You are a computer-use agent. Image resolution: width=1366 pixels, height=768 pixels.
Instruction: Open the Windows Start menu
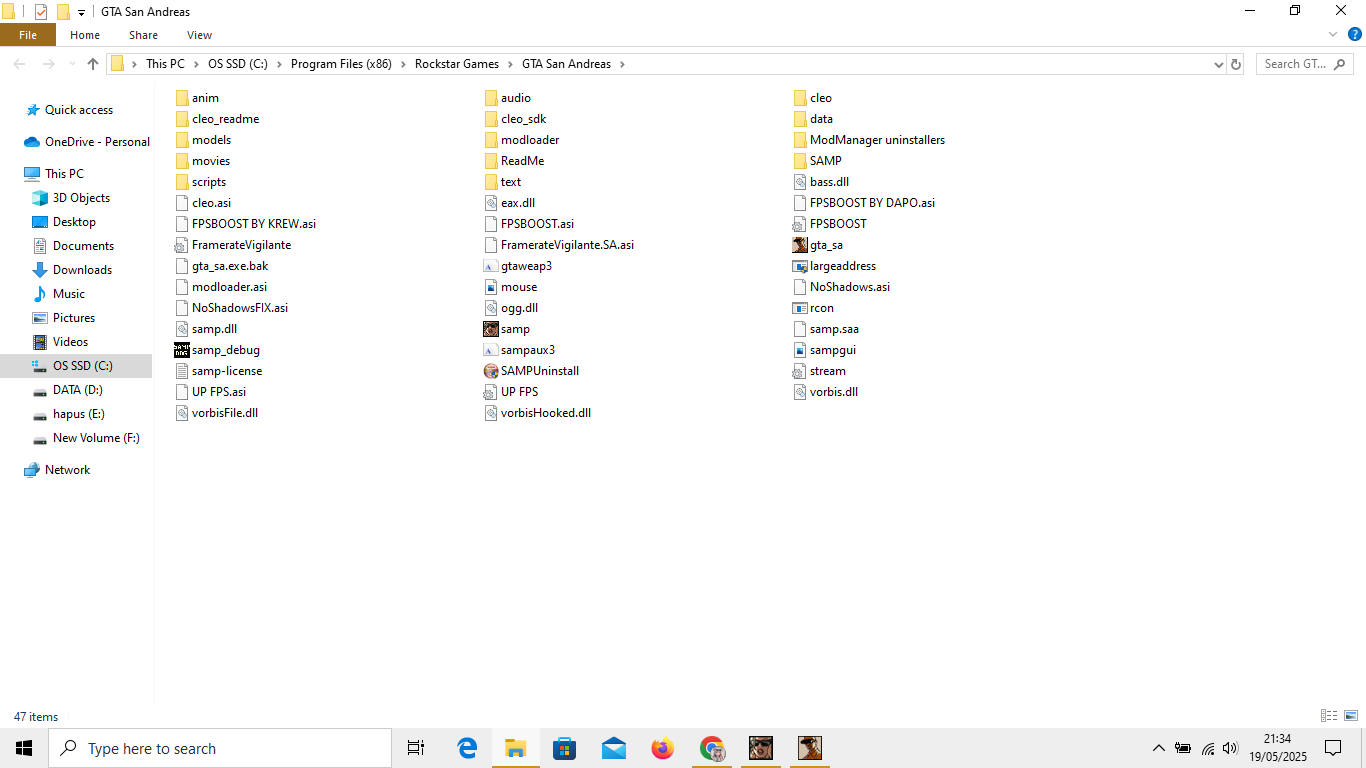click(x=24, y=748)
